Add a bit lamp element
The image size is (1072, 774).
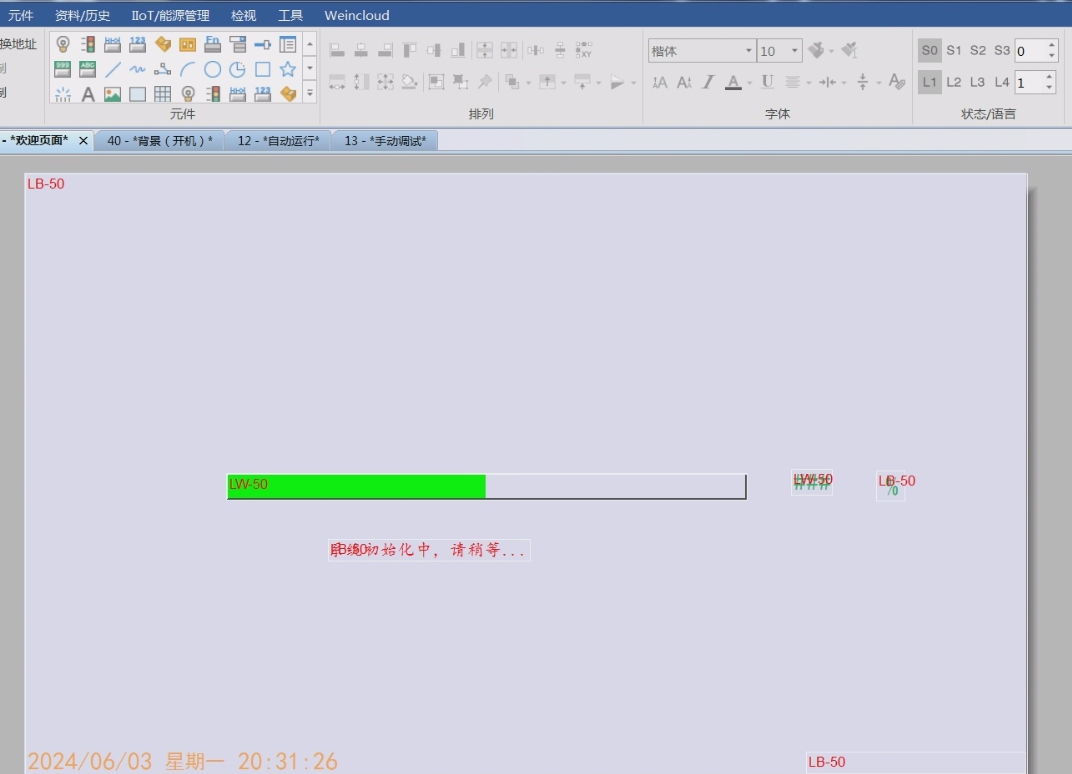[63, 44]
